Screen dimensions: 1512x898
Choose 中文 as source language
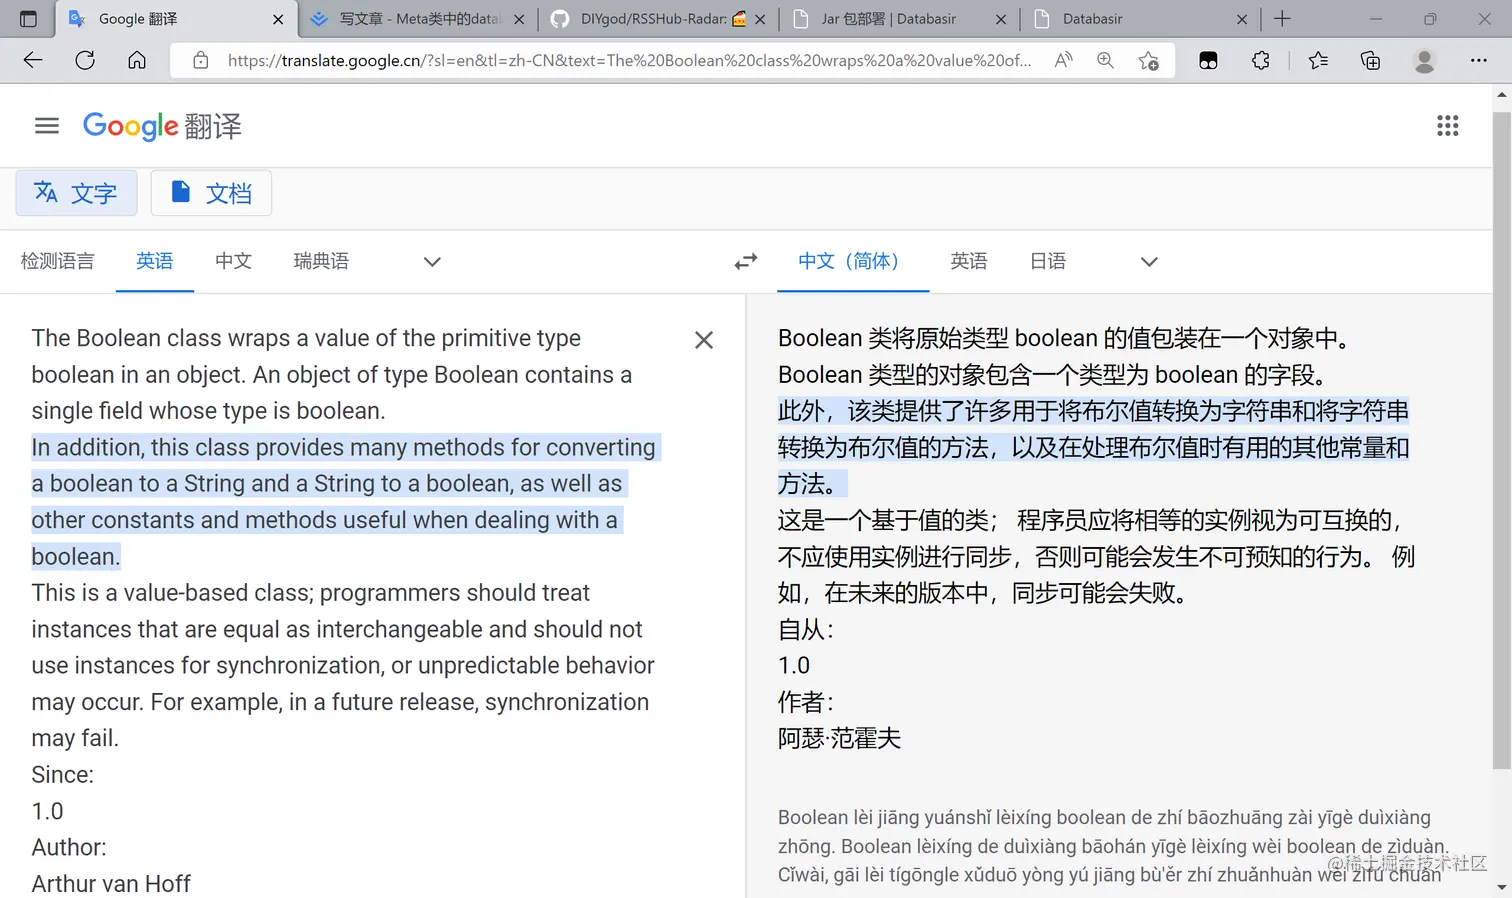[x=233, y=261]
